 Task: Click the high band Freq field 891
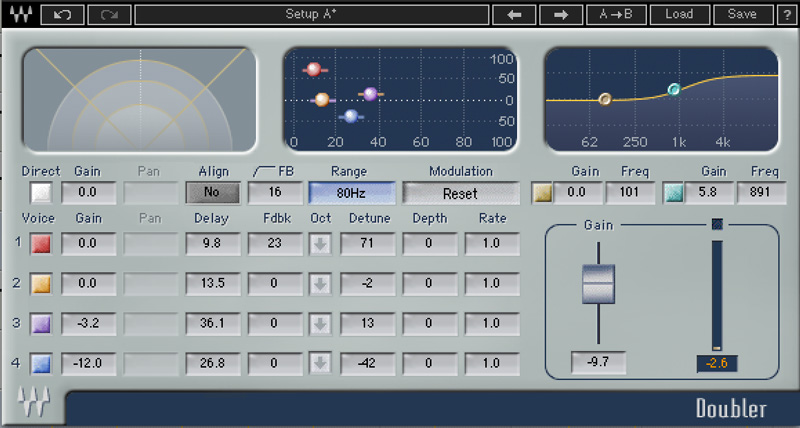[760, 193]
